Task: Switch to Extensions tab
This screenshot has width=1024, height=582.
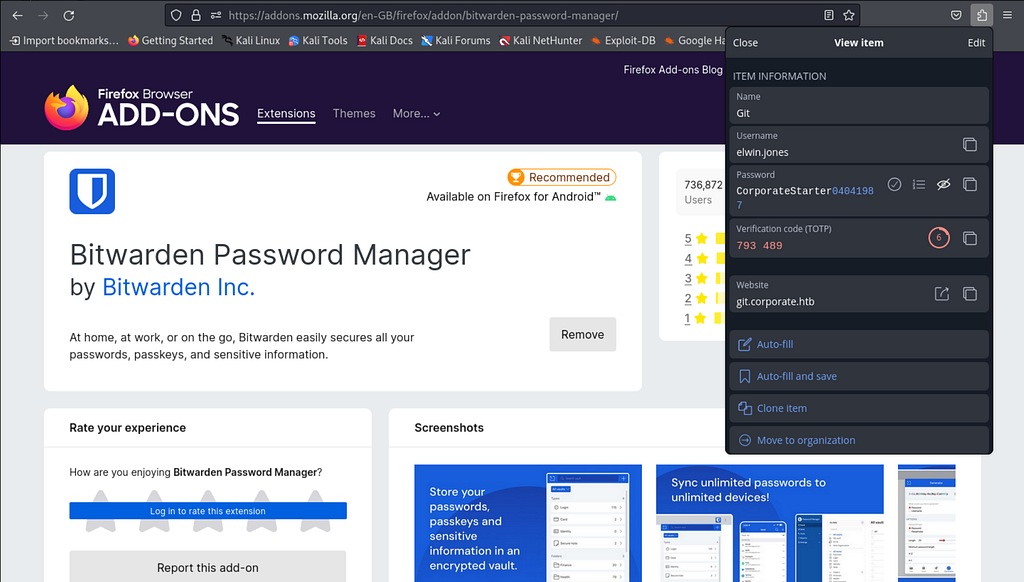Action: (x=286, y=114)
